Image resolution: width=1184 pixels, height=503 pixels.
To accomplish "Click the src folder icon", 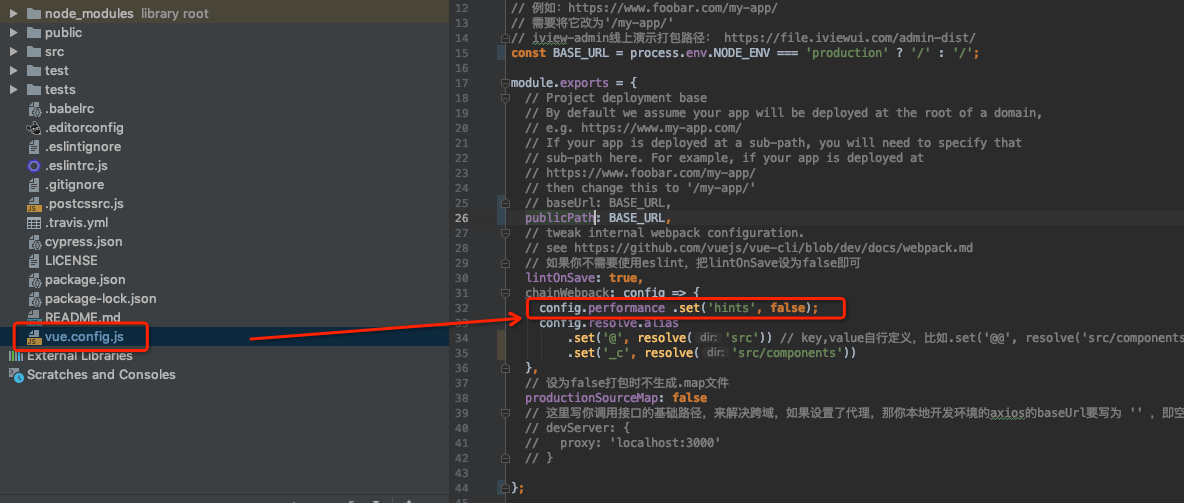I will (x=33, y=51).
